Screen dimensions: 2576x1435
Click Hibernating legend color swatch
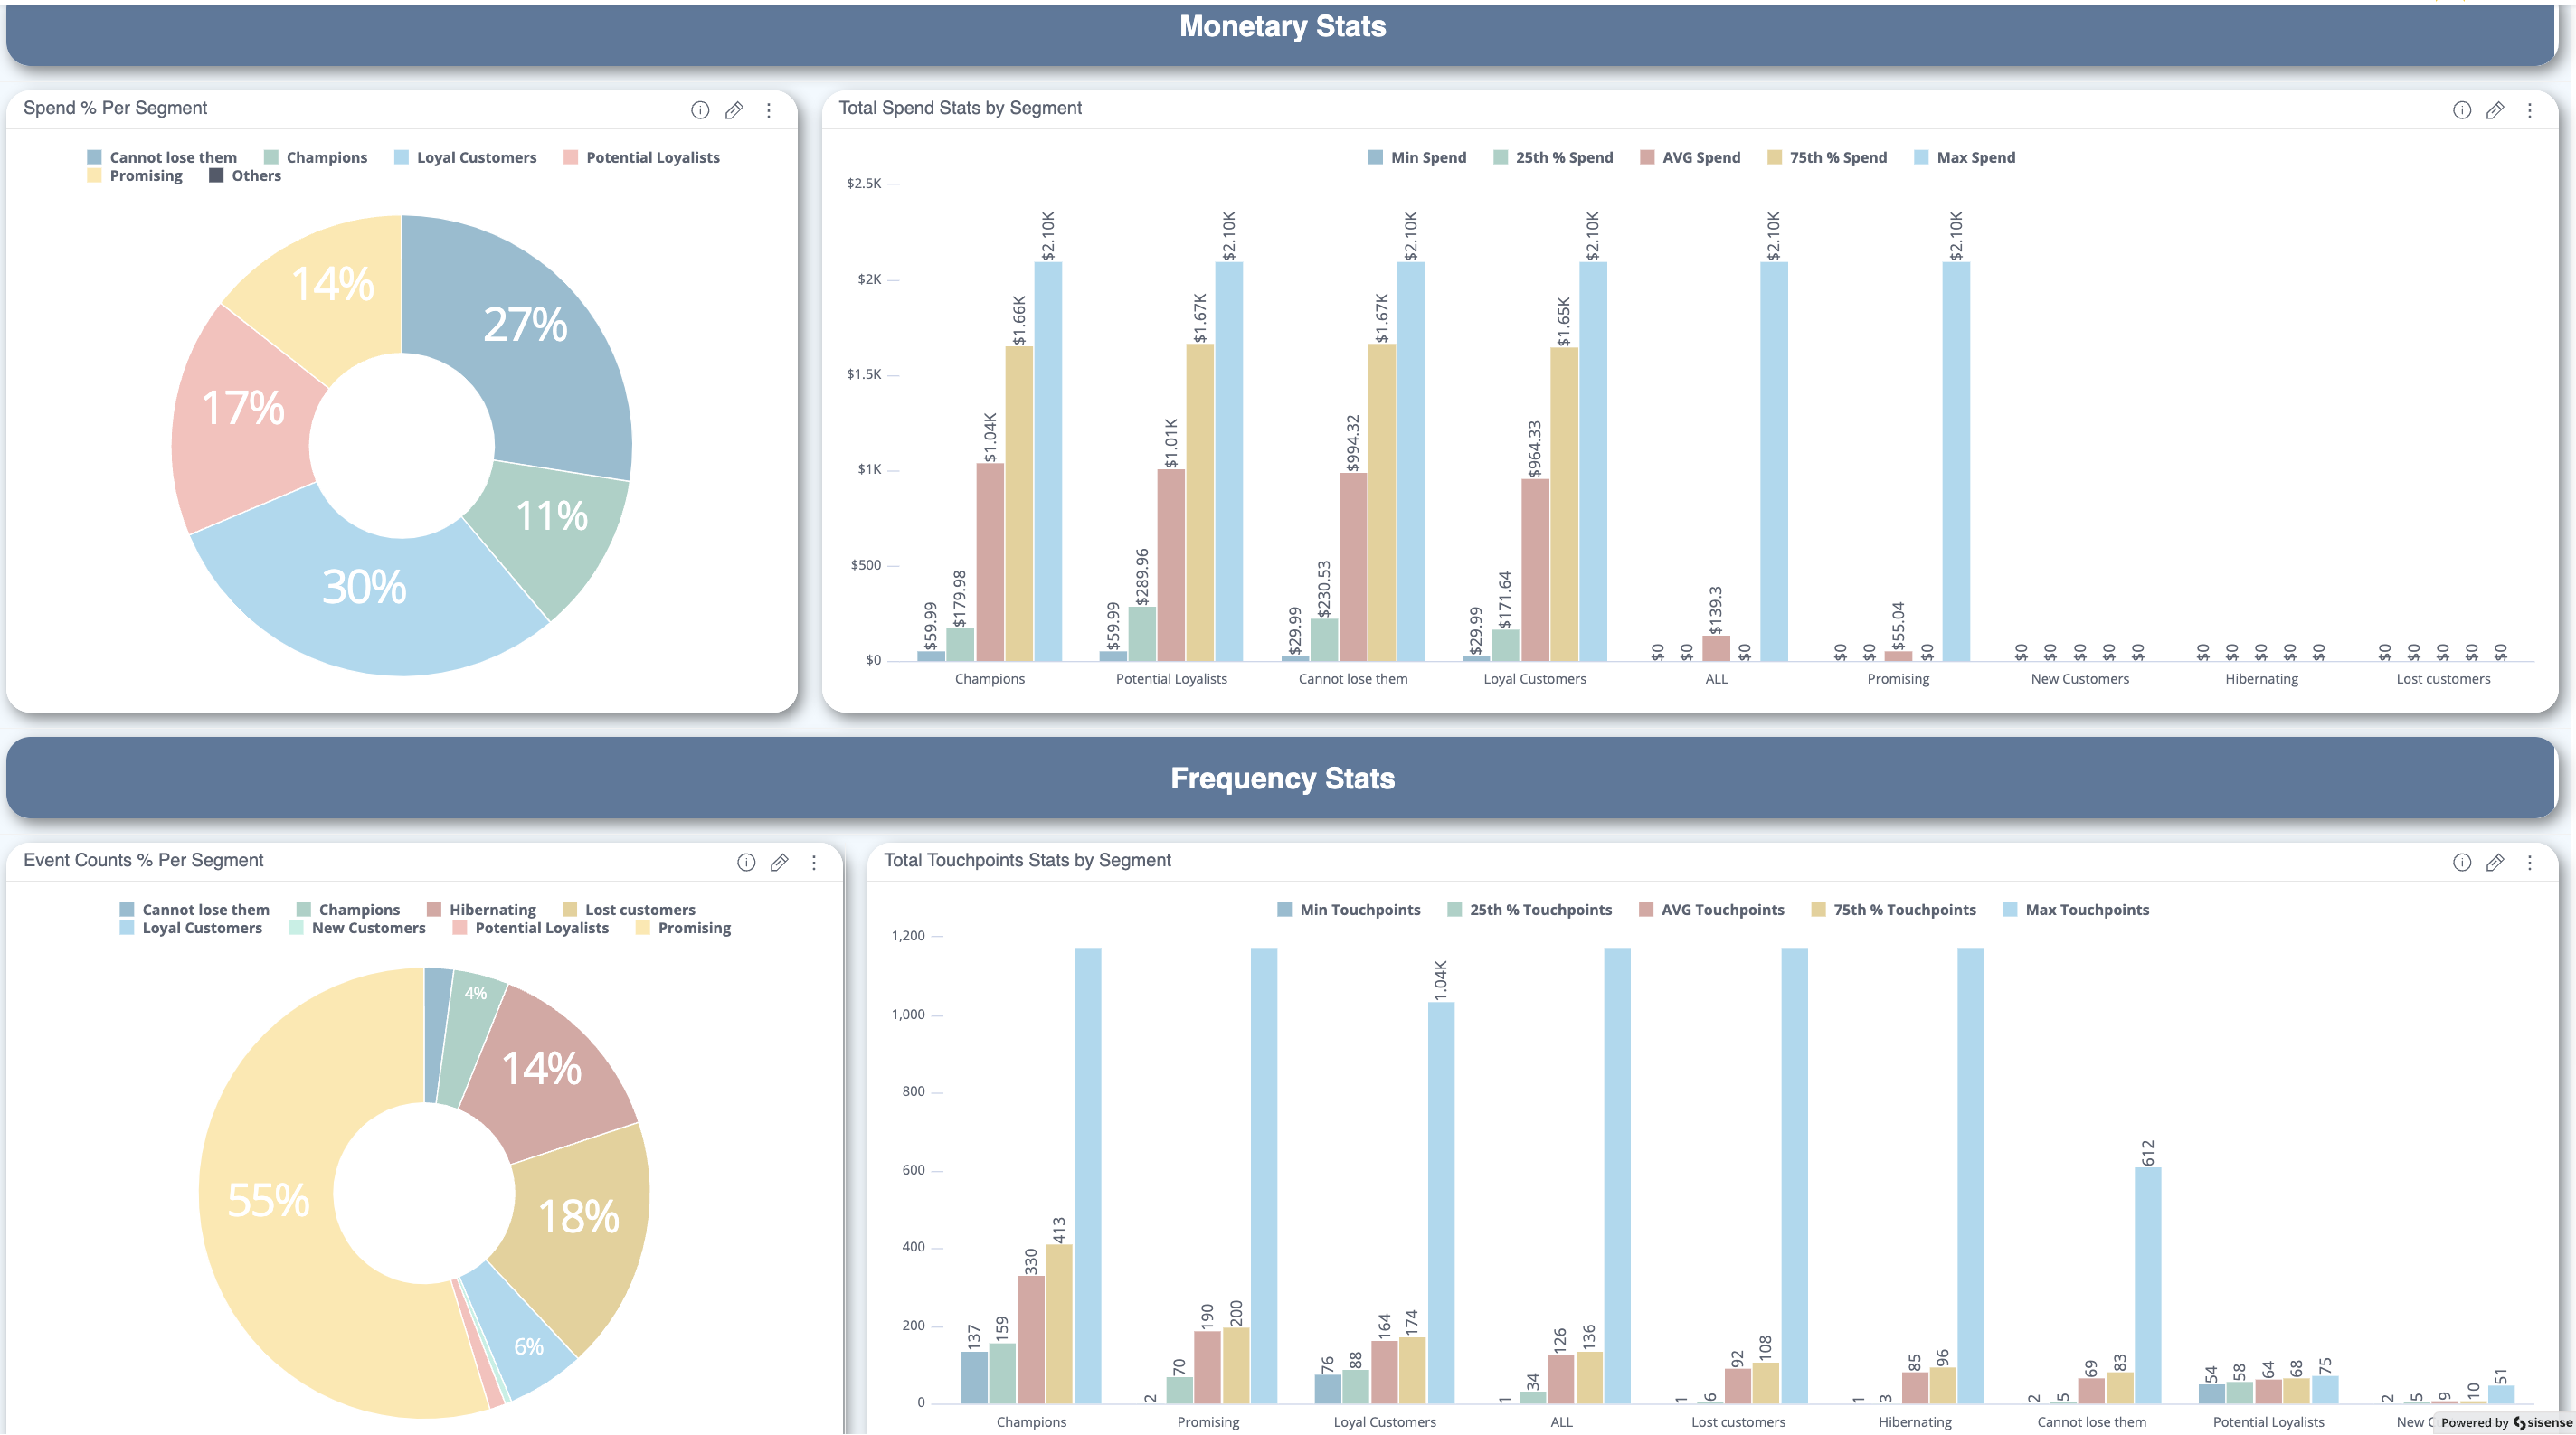click(434, 909)
